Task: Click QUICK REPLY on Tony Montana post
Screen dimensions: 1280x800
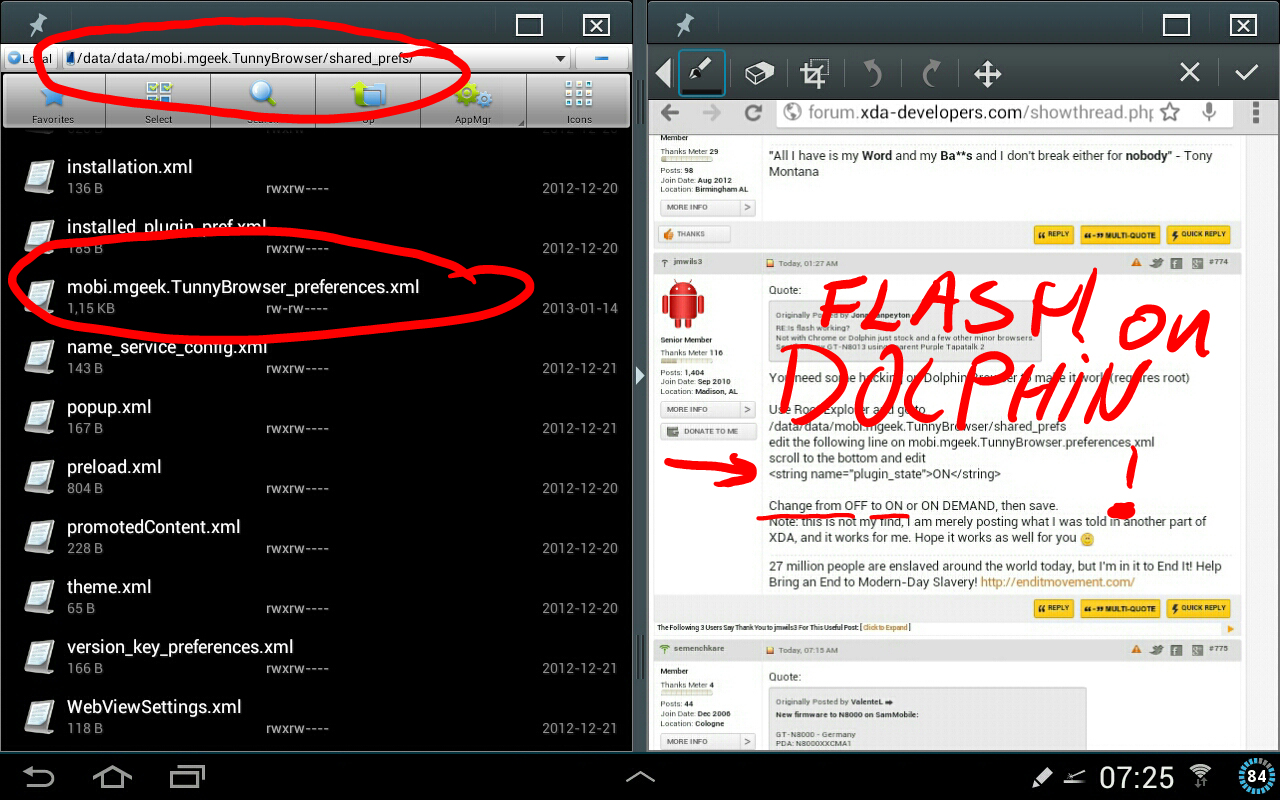Action: tap(1198, 235)
